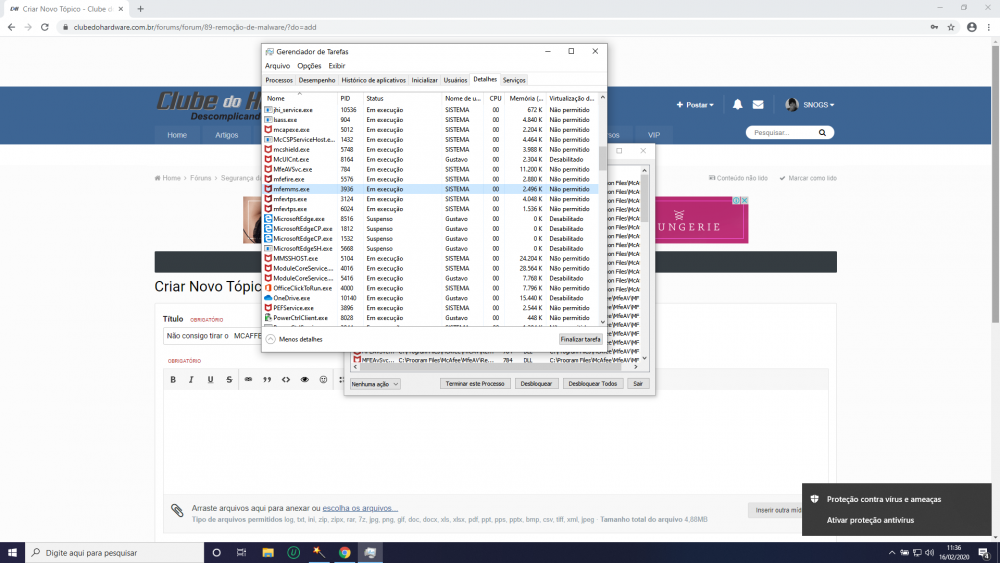Click the spoiler eye icon in editor
This screenshot has height=563, width=1000.
click(305, 380)
